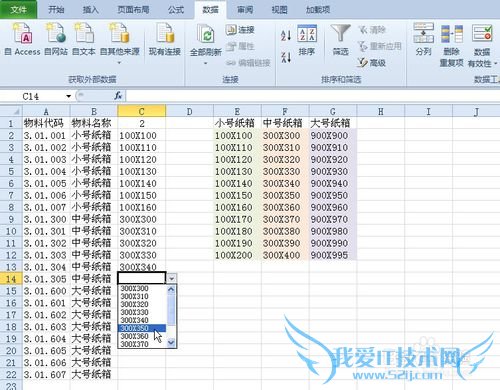The image size is (500, 390).
Task: Click dropdown list scroll up arrow
Action: pyautogui.click(x=171, y=289)
